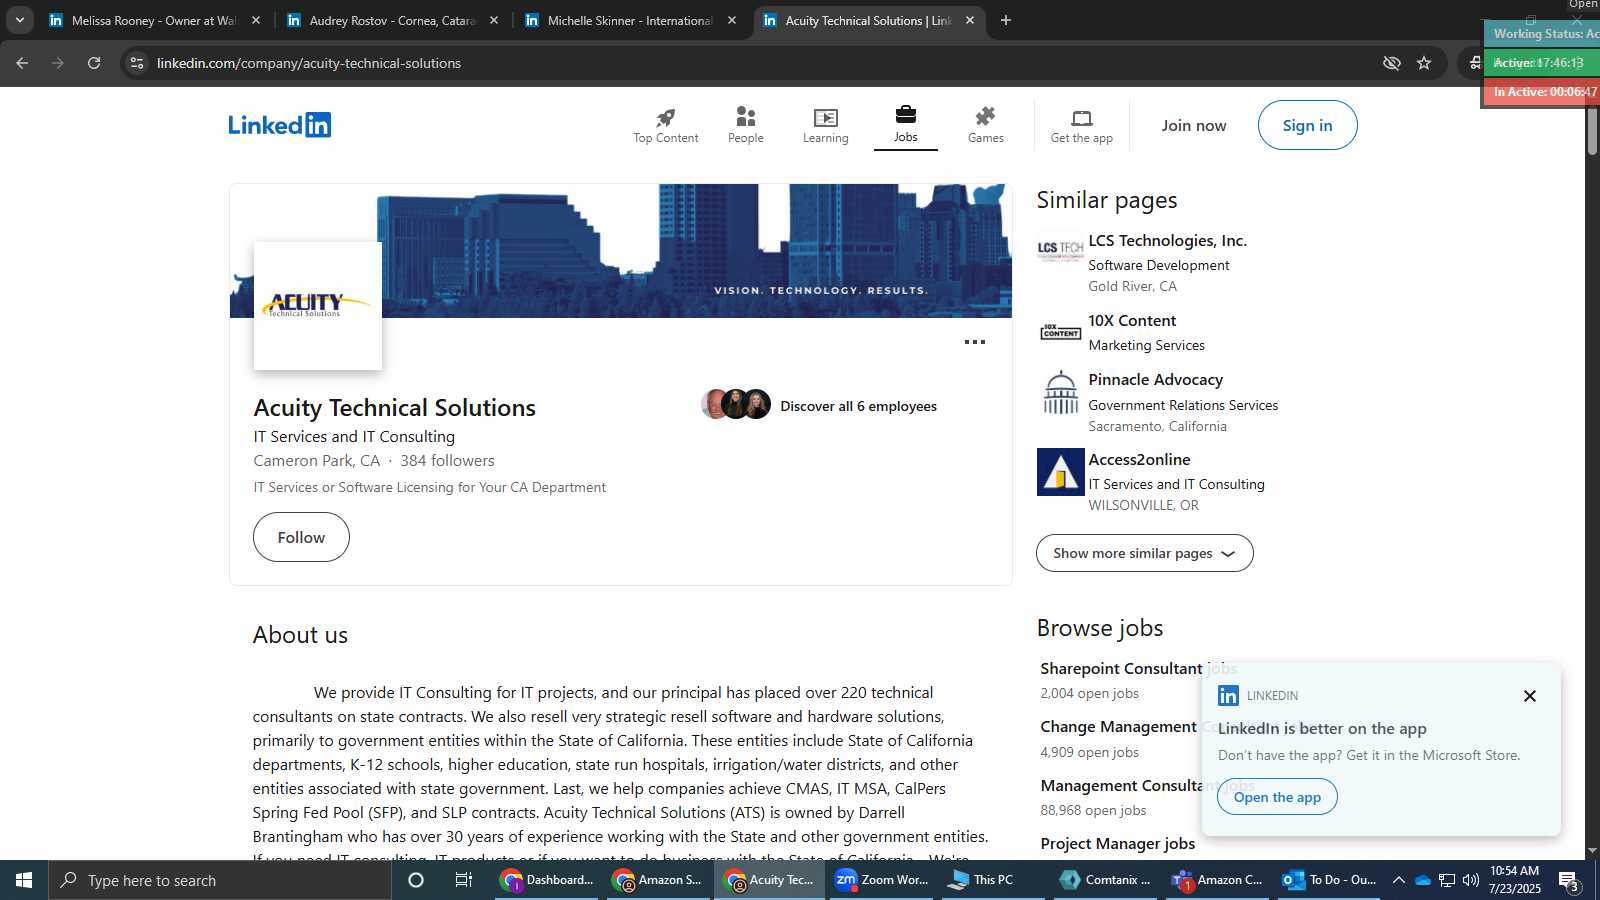Close the LinkedIn app notification popup
The image size is (1600, 900).
click(x=1529, y=696)
